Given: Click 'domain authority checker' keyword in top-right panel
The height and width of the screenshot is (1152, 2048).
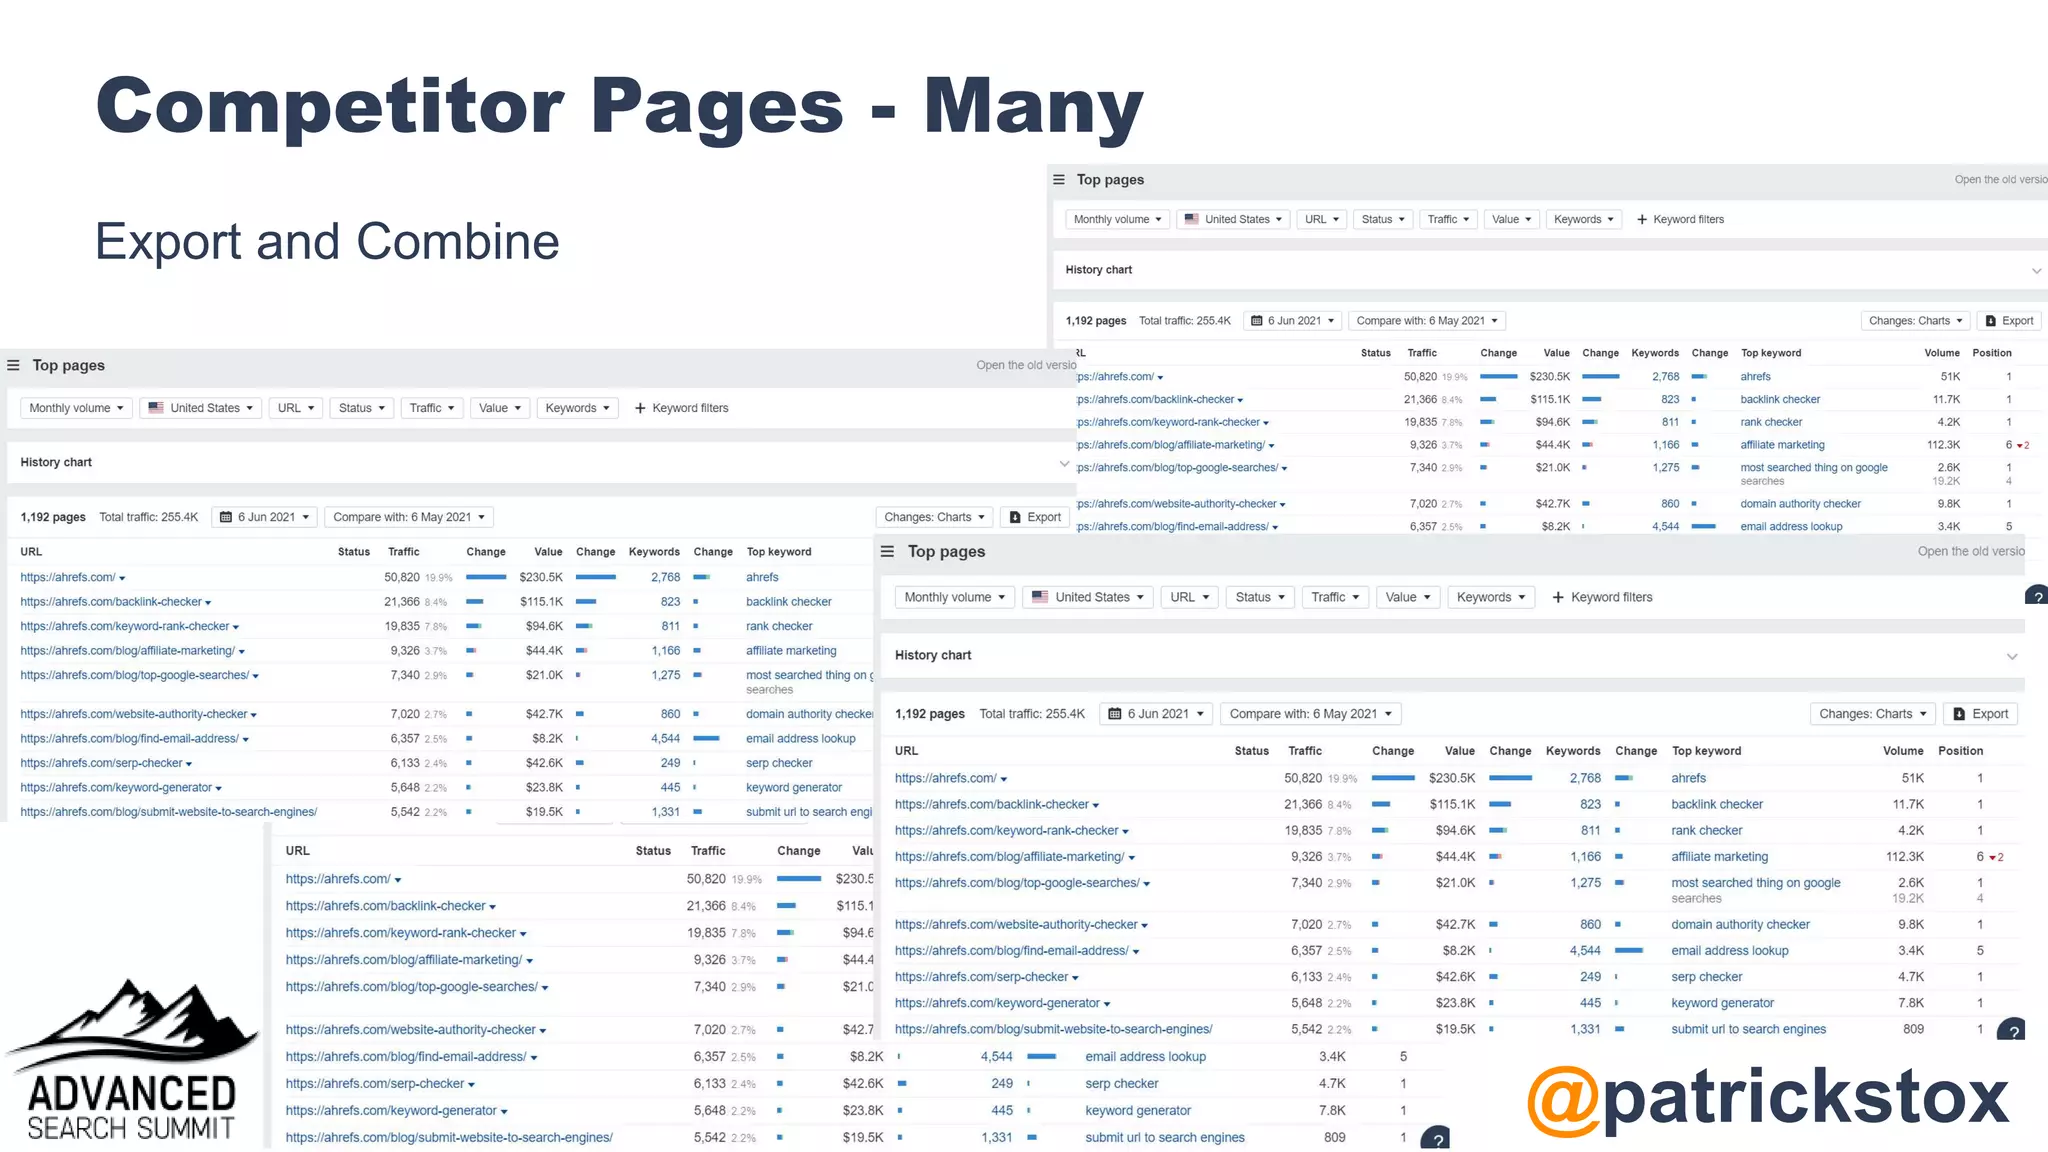Looking at the screenshot, I should click(x=1800, y=504).
